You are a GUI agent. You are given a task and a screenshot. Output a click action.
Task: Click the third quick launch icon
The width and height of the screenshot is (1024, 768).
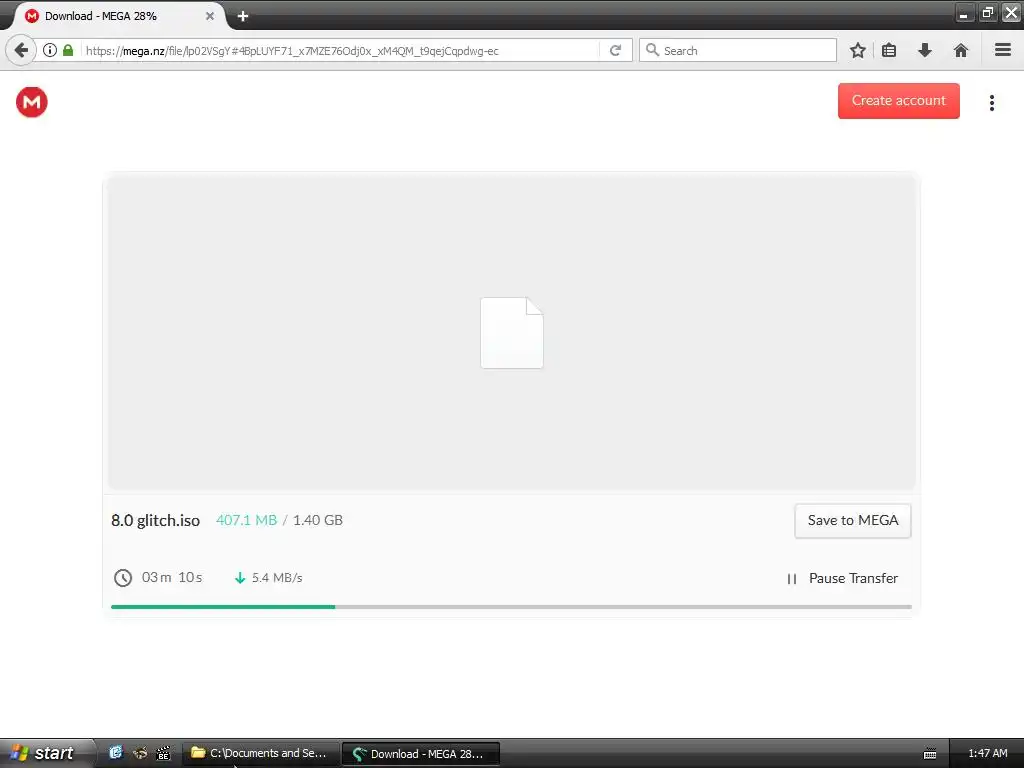(x=163, y=753)
